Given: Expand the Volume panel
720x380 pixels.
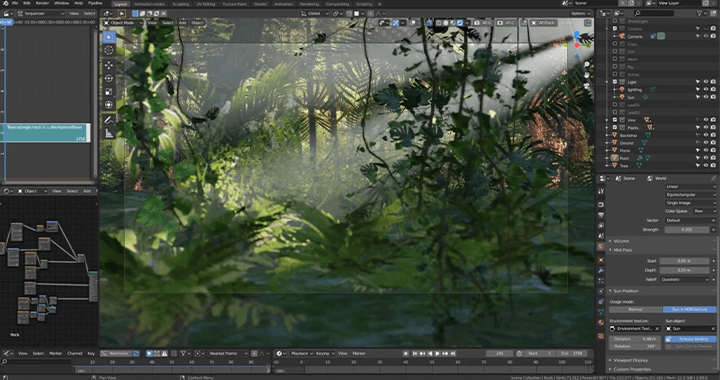Looking at the screenshot, I should click(621, 241).
